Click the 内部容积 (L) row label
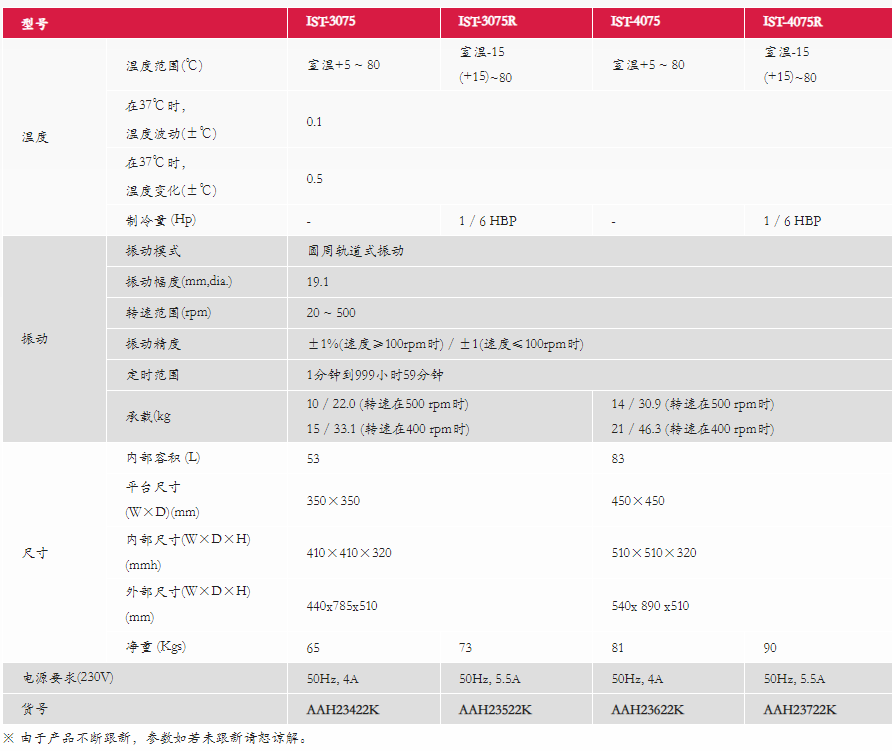The image size is (892, 751). 162,458
